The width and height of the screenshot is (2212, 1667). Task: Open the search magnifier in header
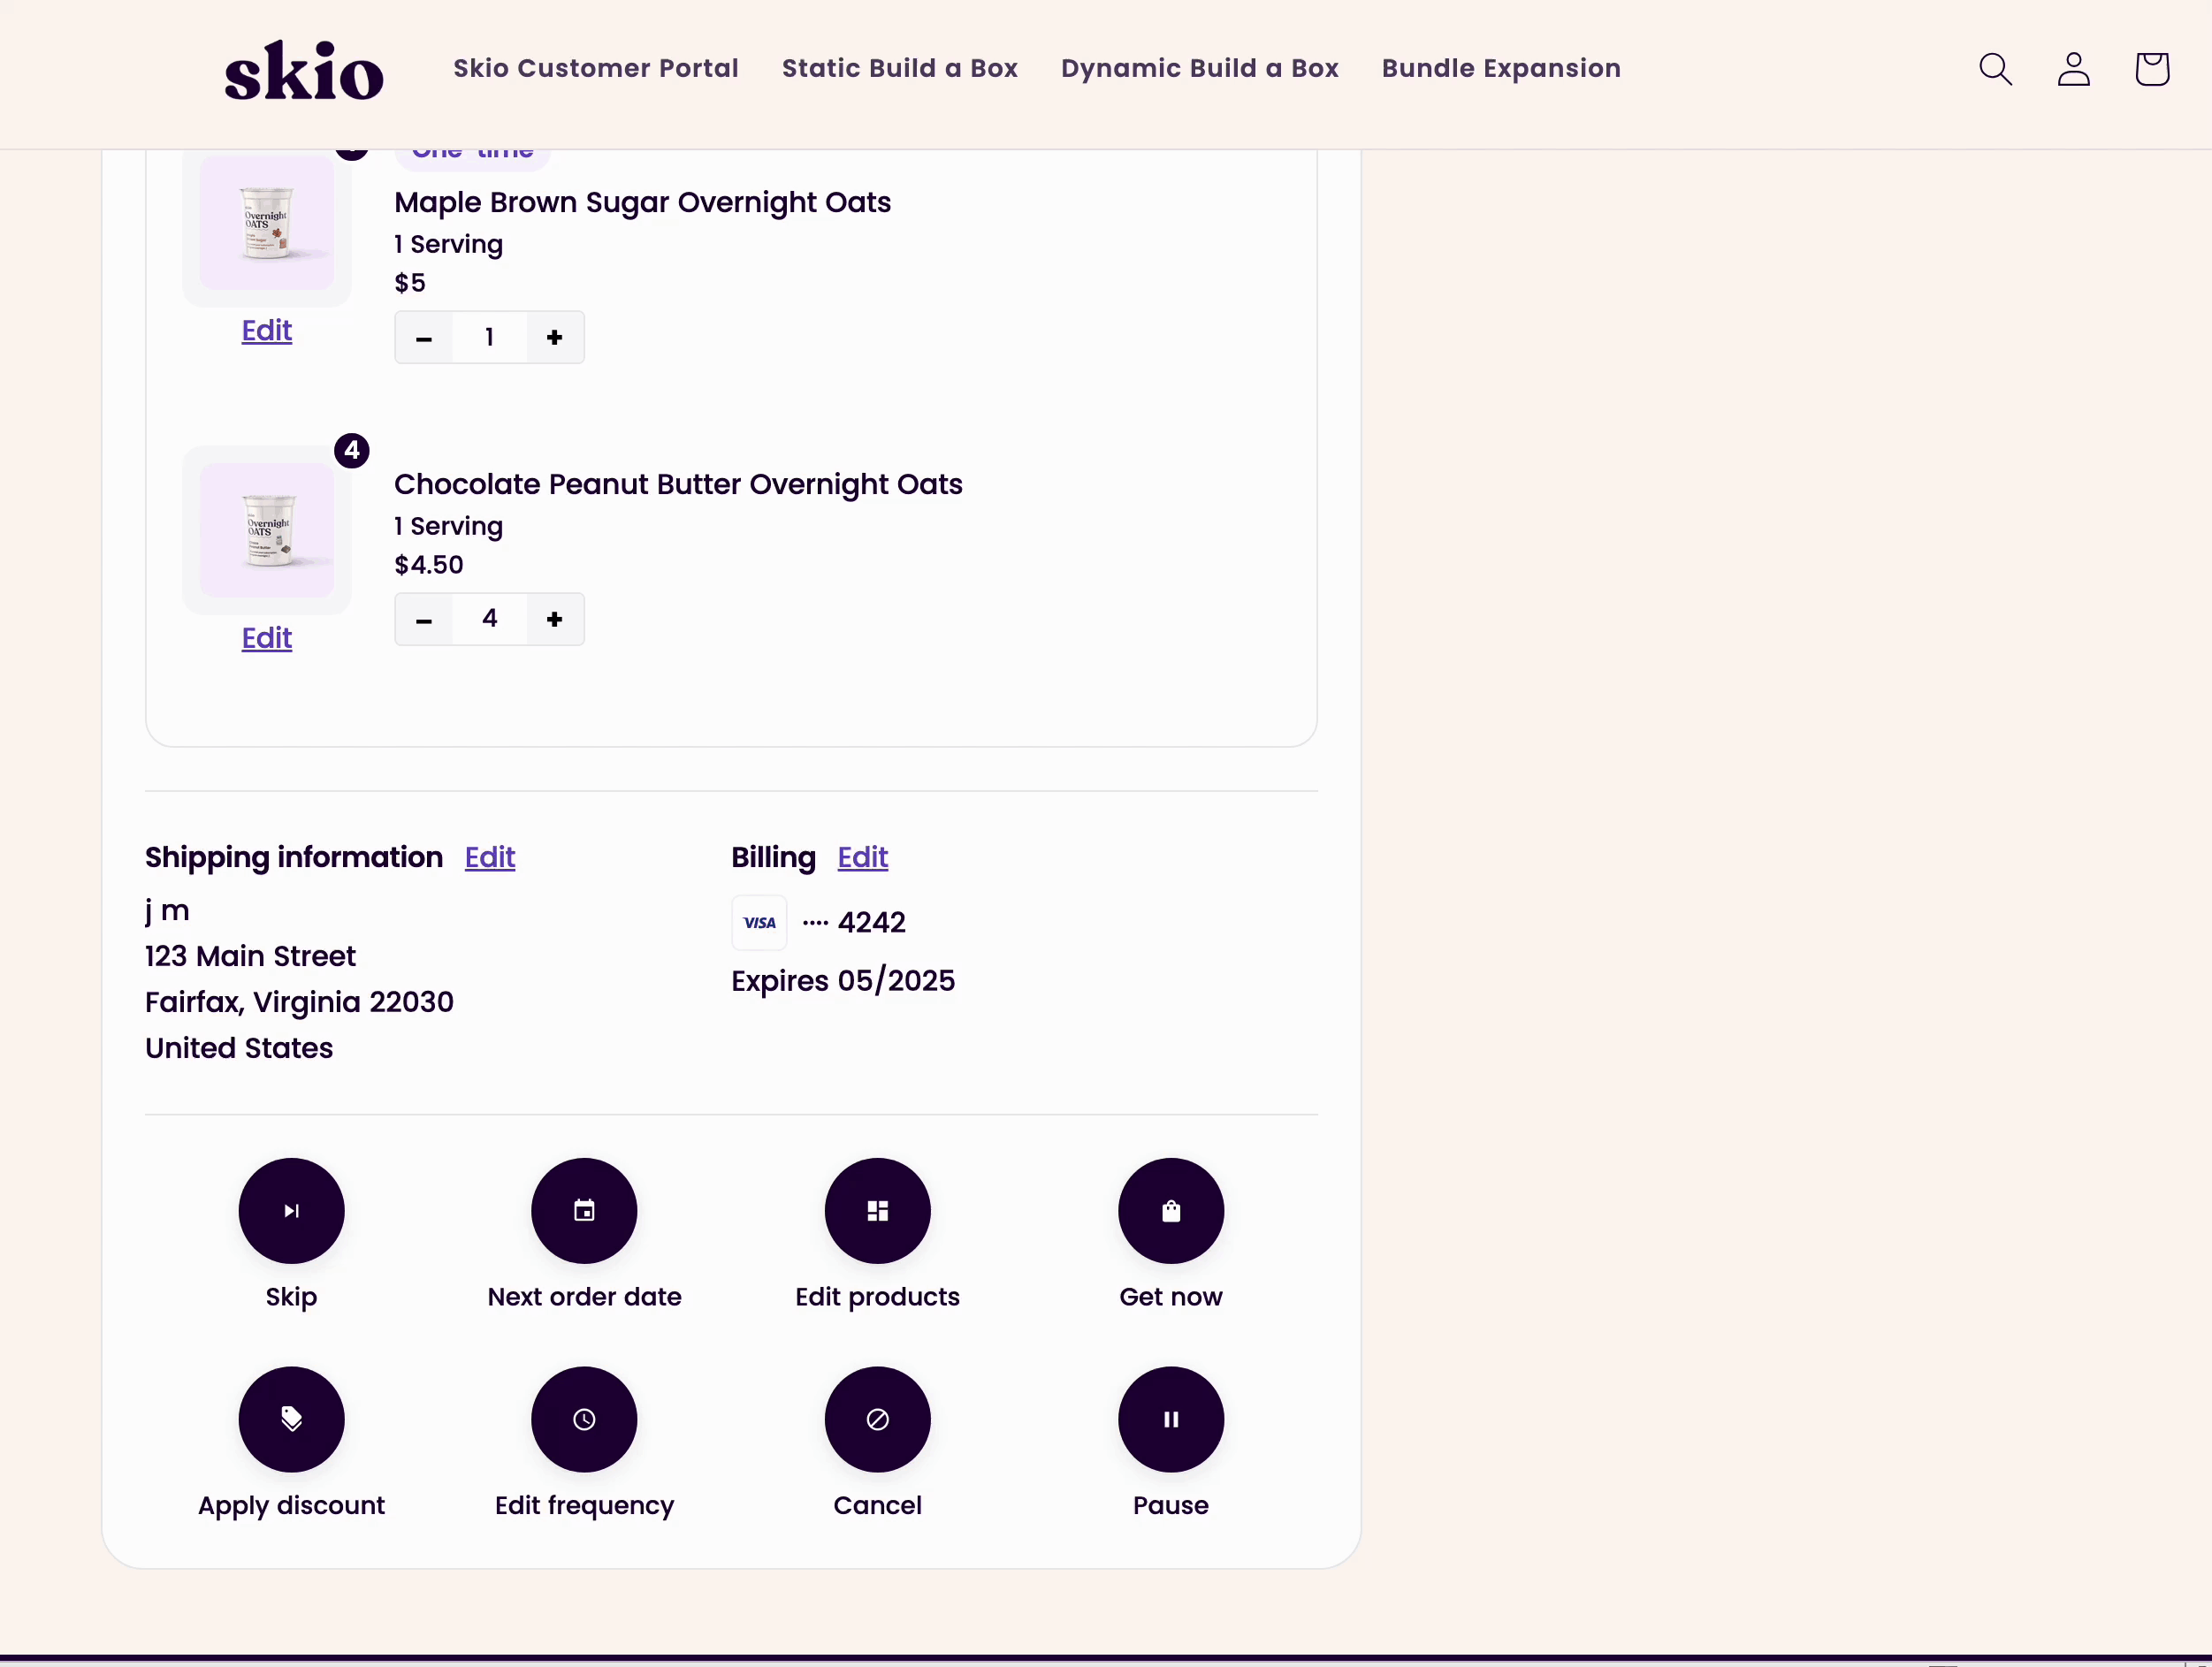[1995, 69]
